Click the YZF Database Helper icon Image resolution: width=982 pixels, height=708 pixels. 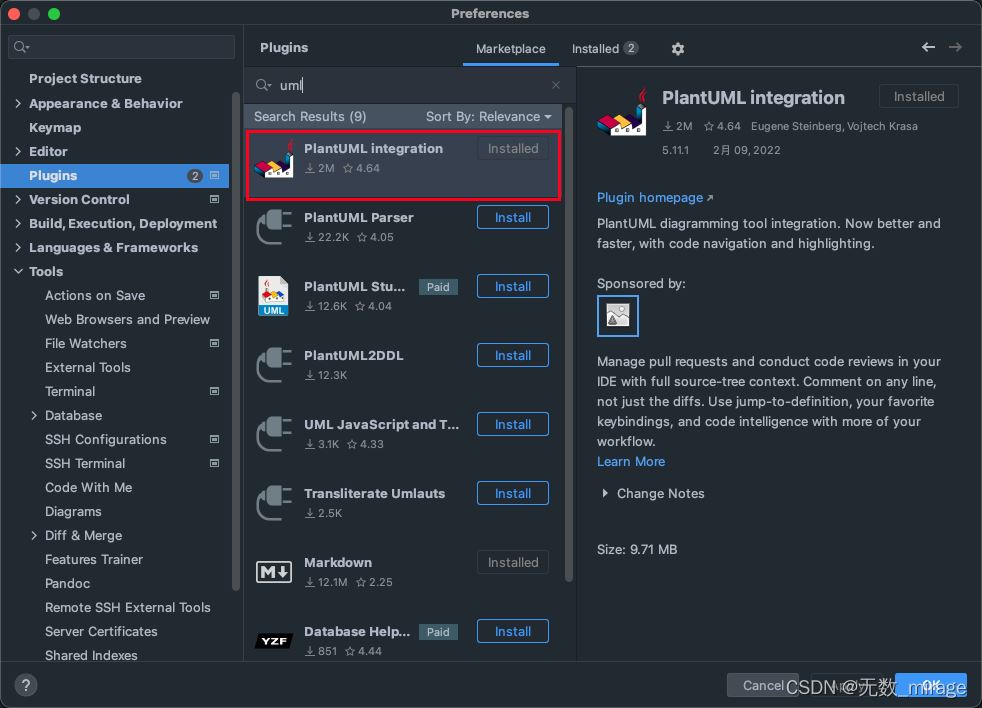274,641
